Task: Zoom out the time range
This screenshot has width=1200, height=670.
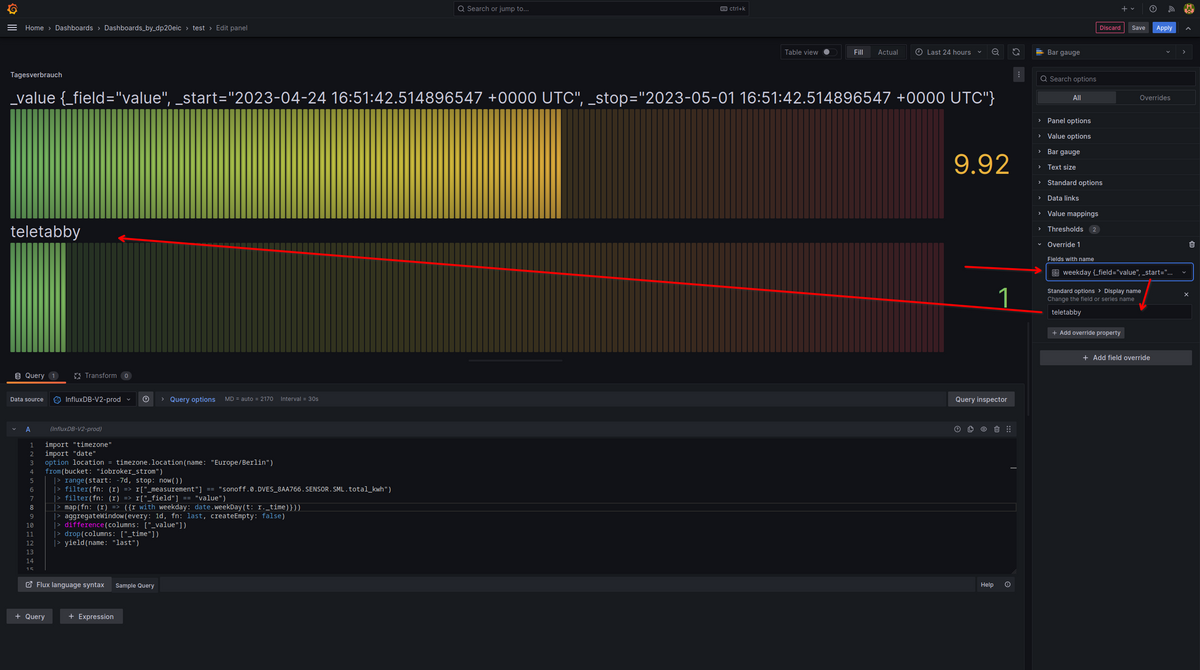Action: [x=997, y=52]
